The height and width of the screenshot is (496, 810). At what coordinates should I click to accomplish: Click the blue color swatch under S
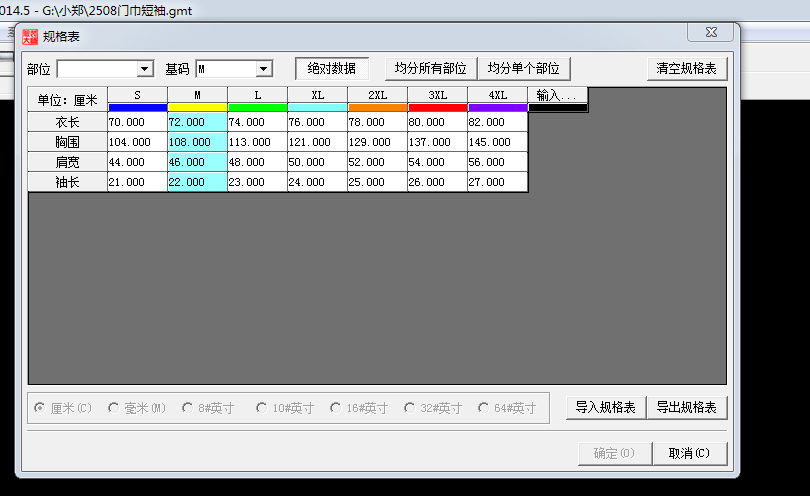click(137, 107)
